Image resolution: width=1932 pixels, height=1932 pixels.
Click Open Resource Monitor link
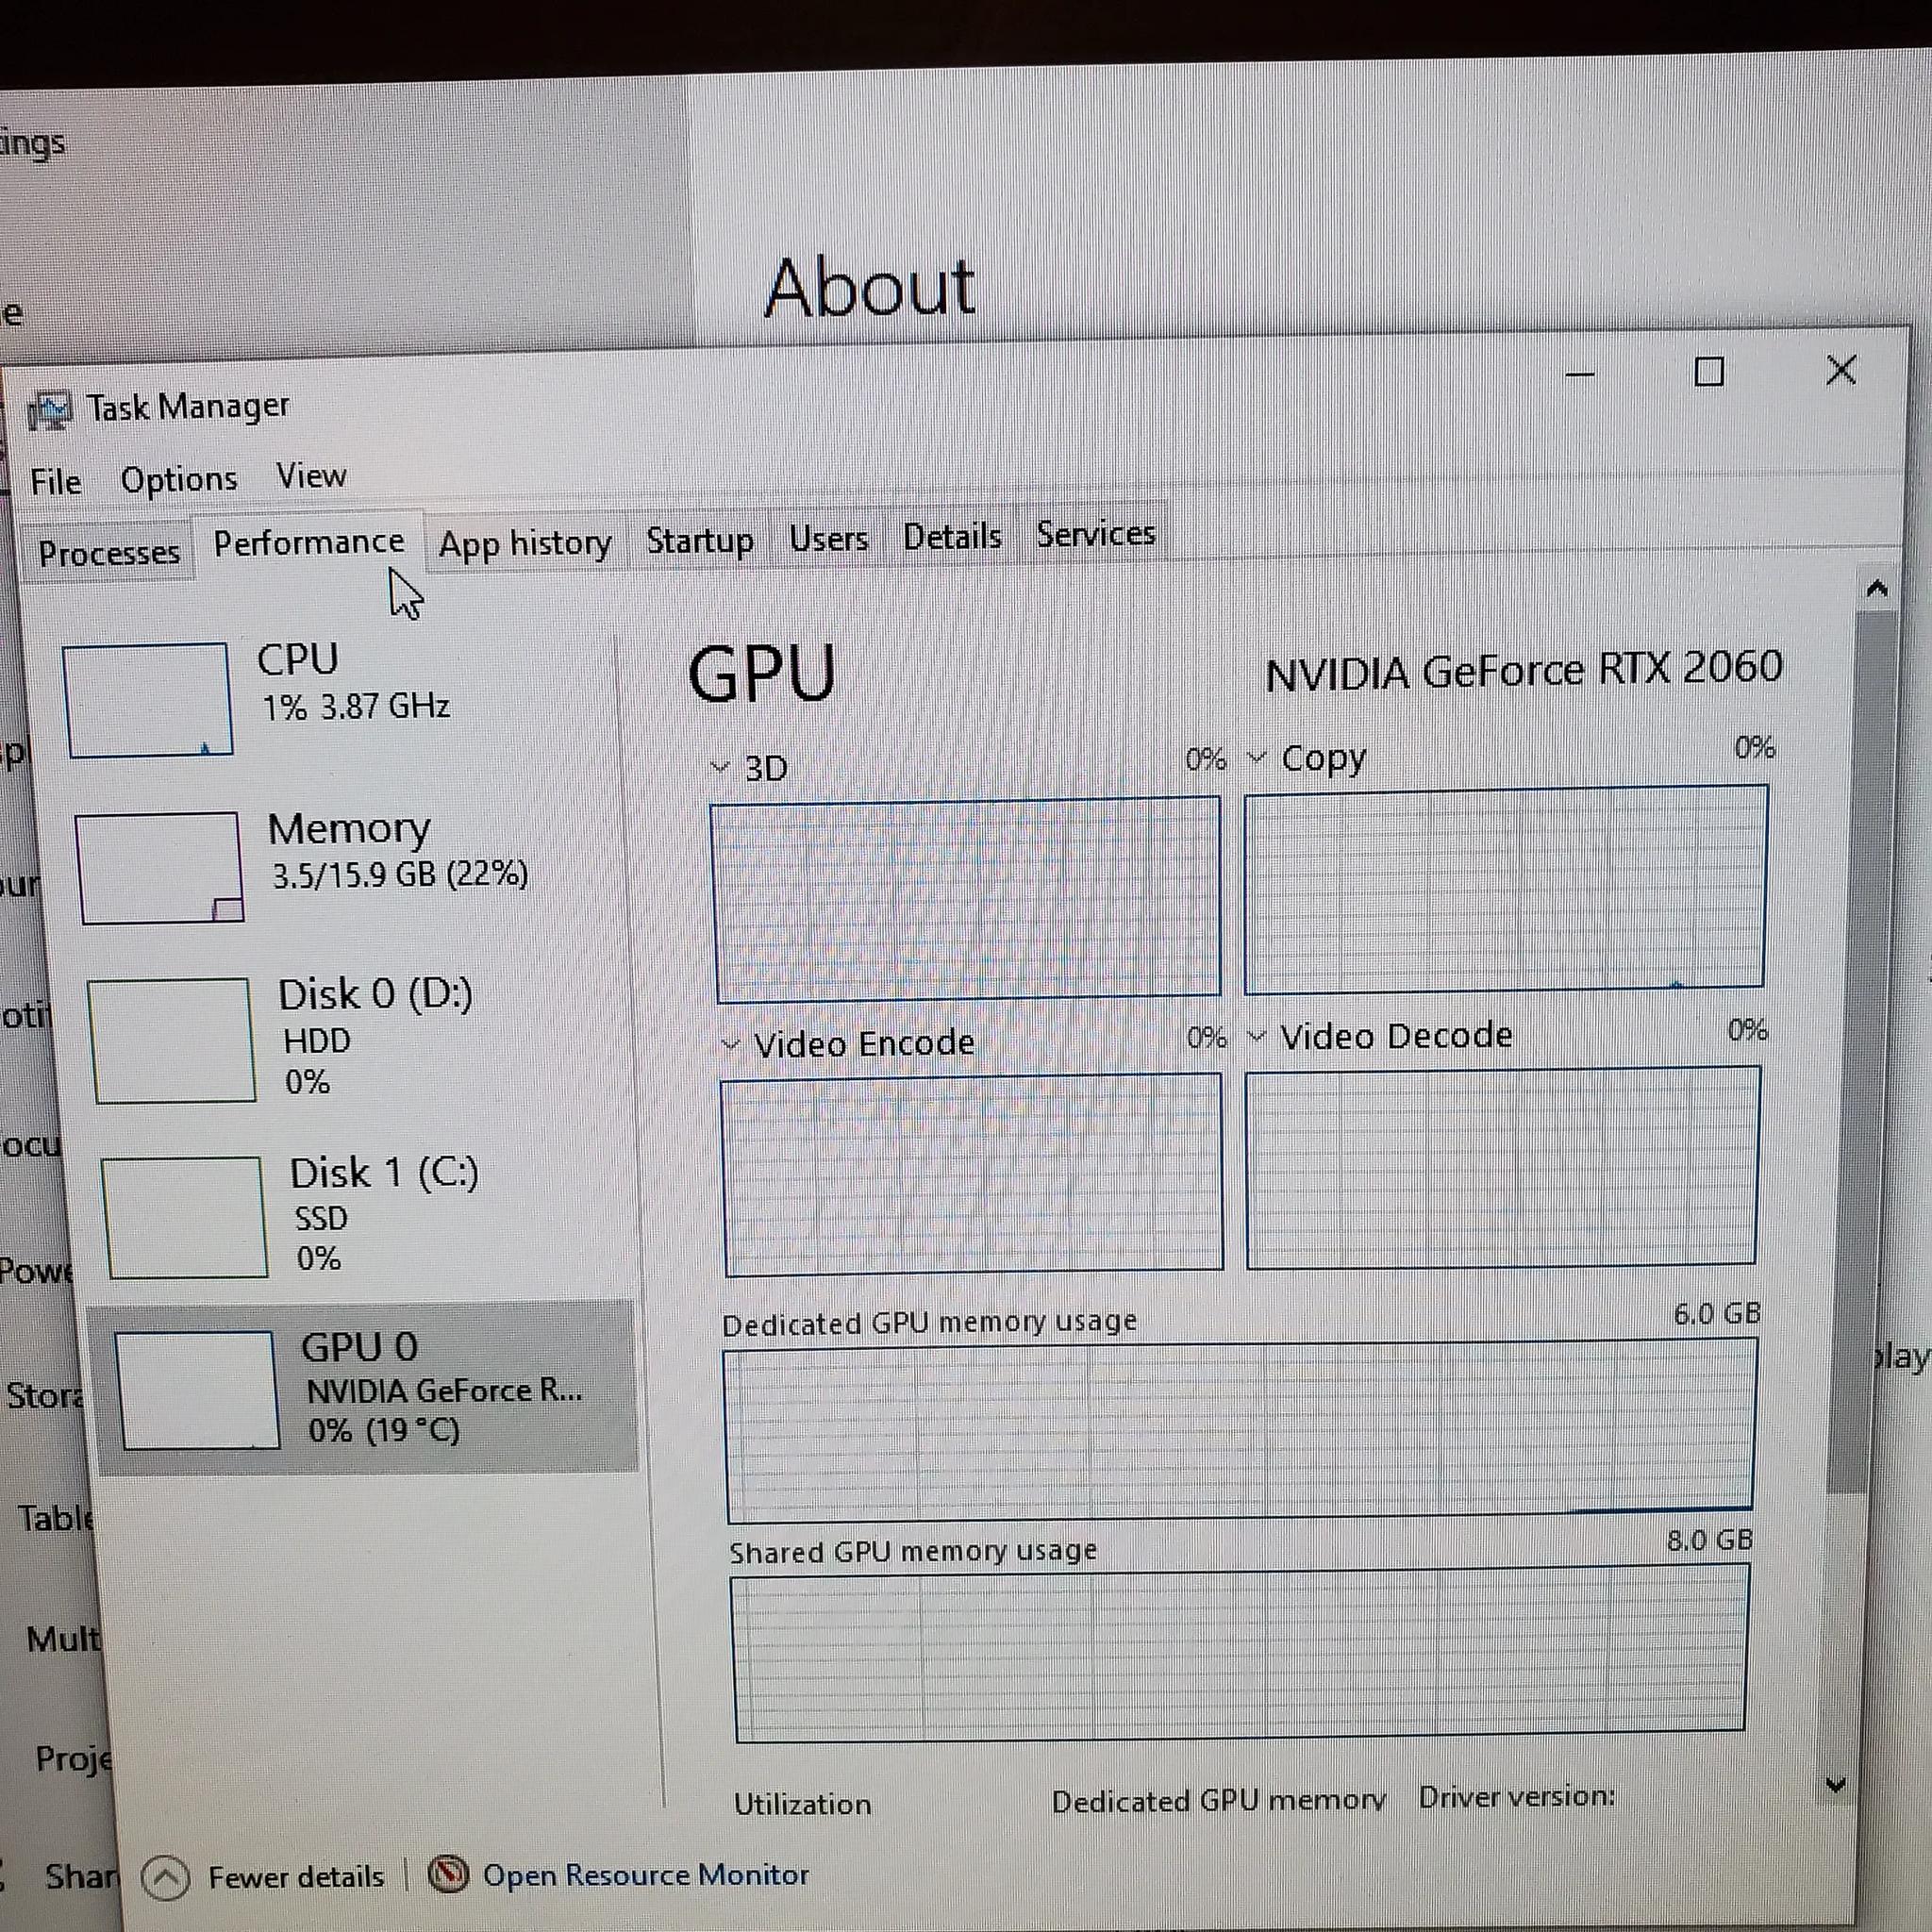[x=646, y=1874]
